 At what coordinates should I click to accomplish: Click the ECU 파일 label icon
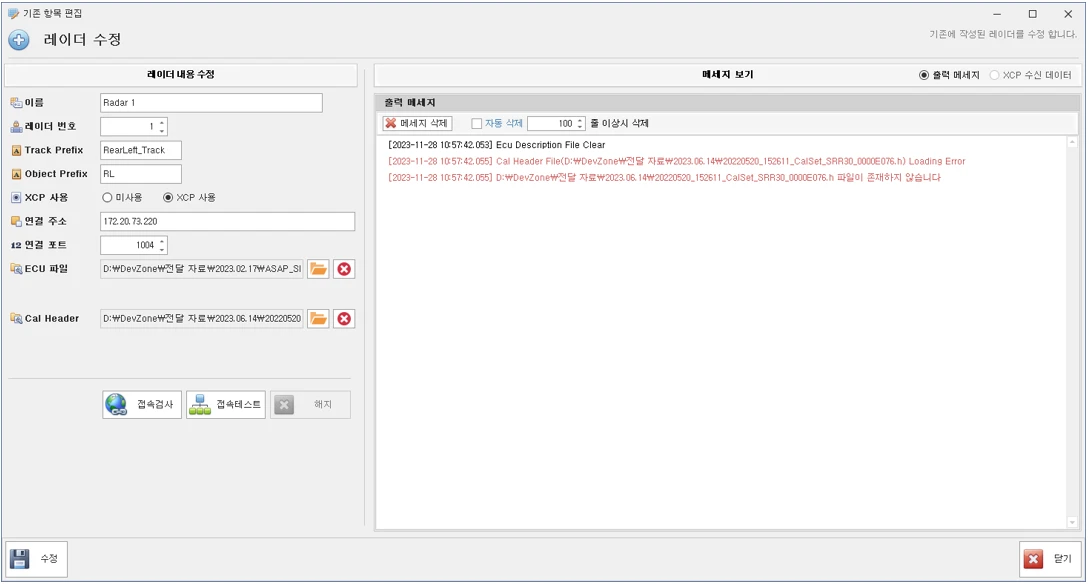(16, 269)
